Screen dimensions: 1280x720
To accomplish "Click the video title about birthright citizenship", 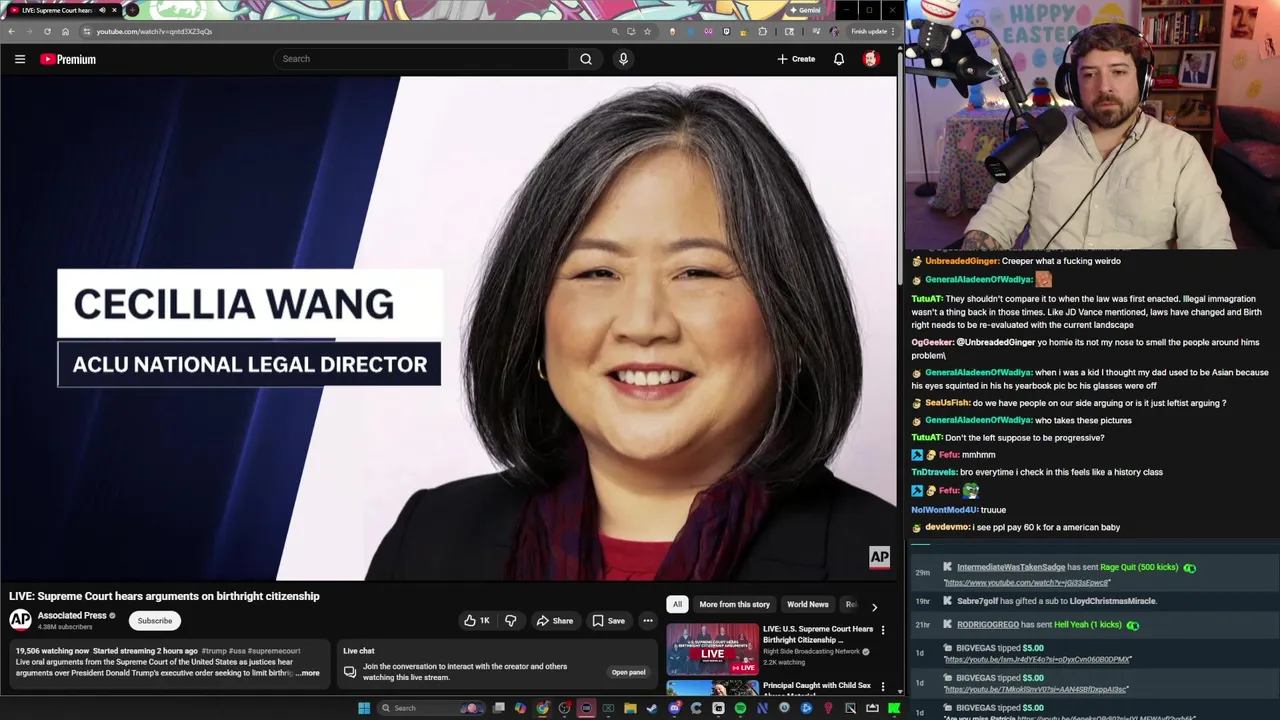I will click(x=164, y=596).
